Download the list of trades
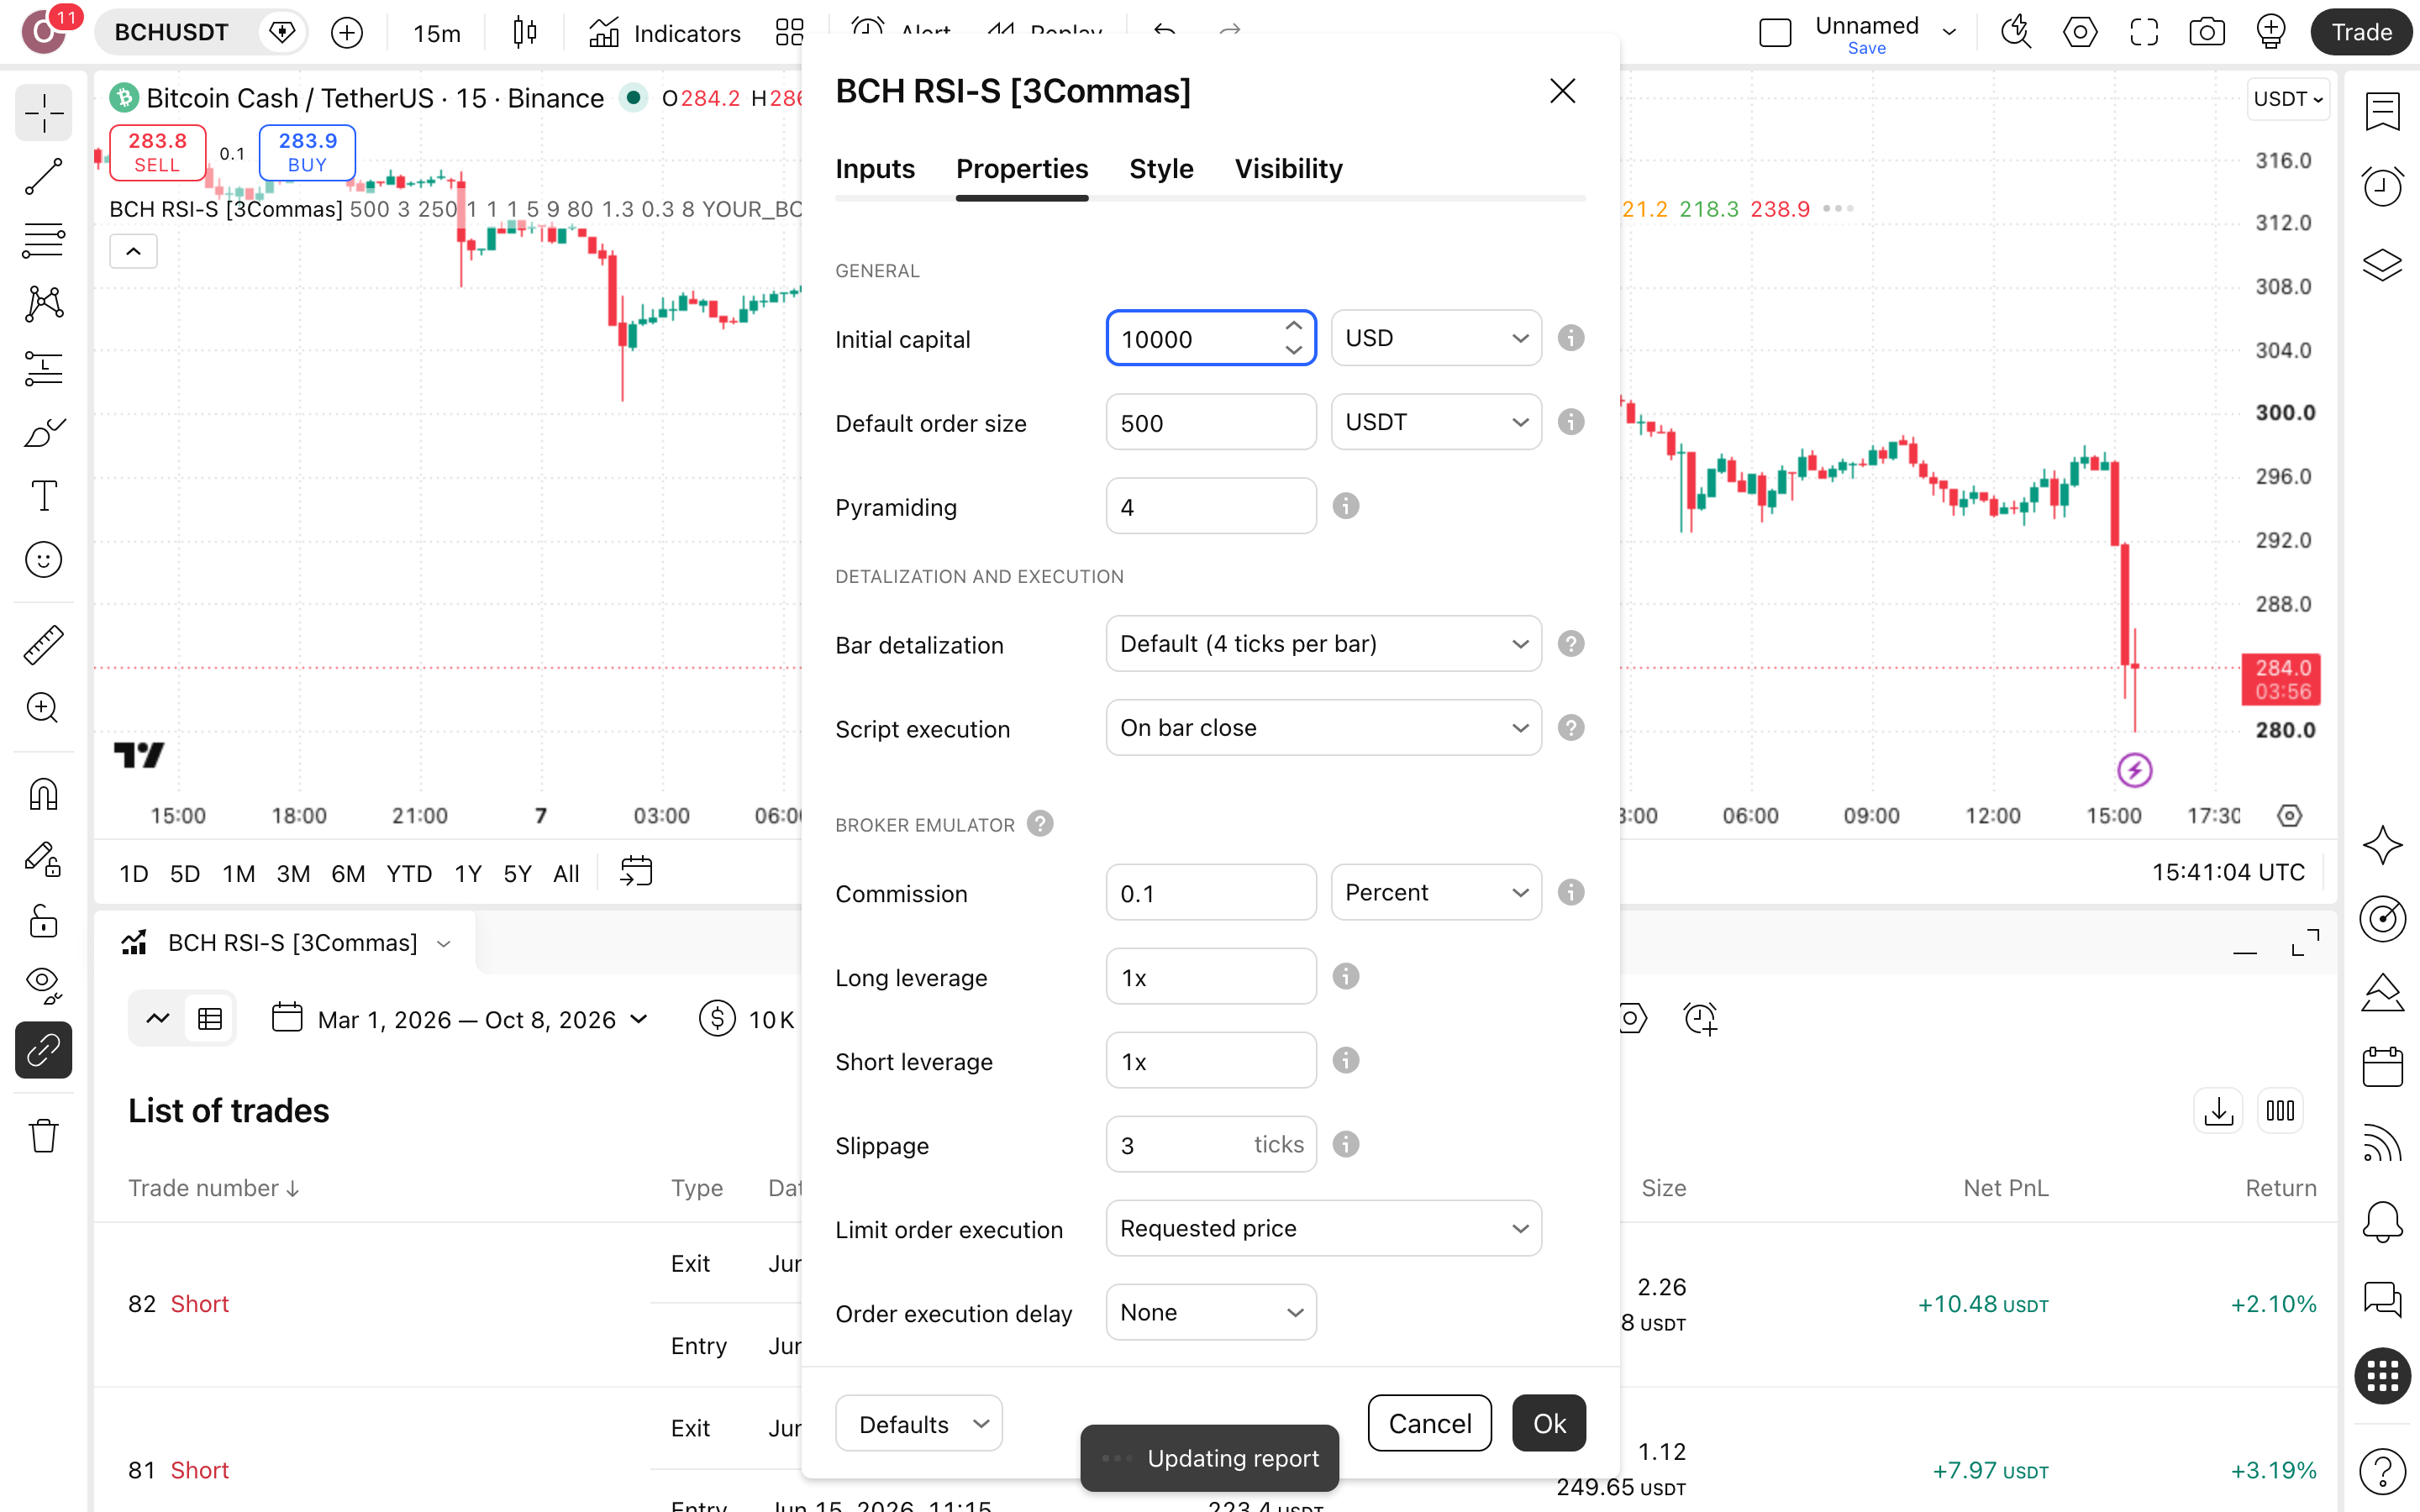This screenshot has height=1512, width=2420. tap(2218, 1110)
